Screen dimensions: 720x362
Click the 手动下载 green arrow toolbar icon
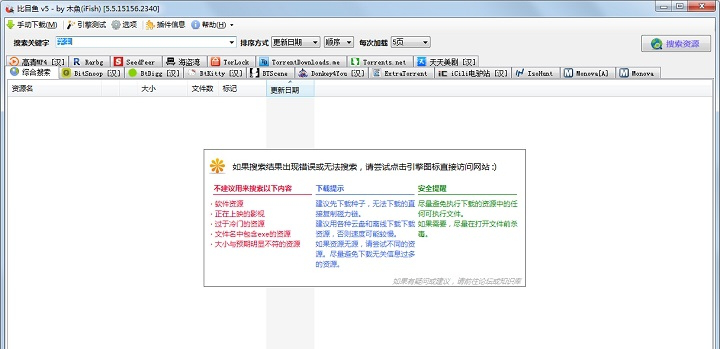(x=11, y=24)
